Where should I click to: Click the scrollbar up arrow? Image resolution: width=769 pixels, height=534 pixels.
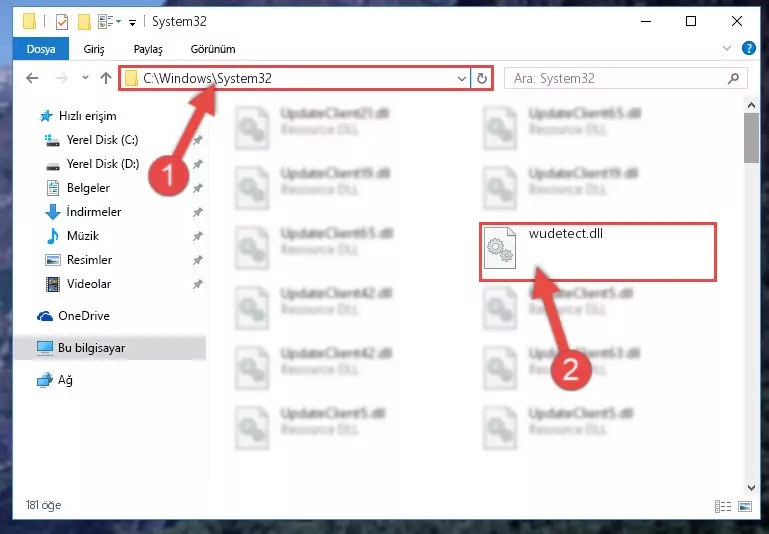point(751,105)
